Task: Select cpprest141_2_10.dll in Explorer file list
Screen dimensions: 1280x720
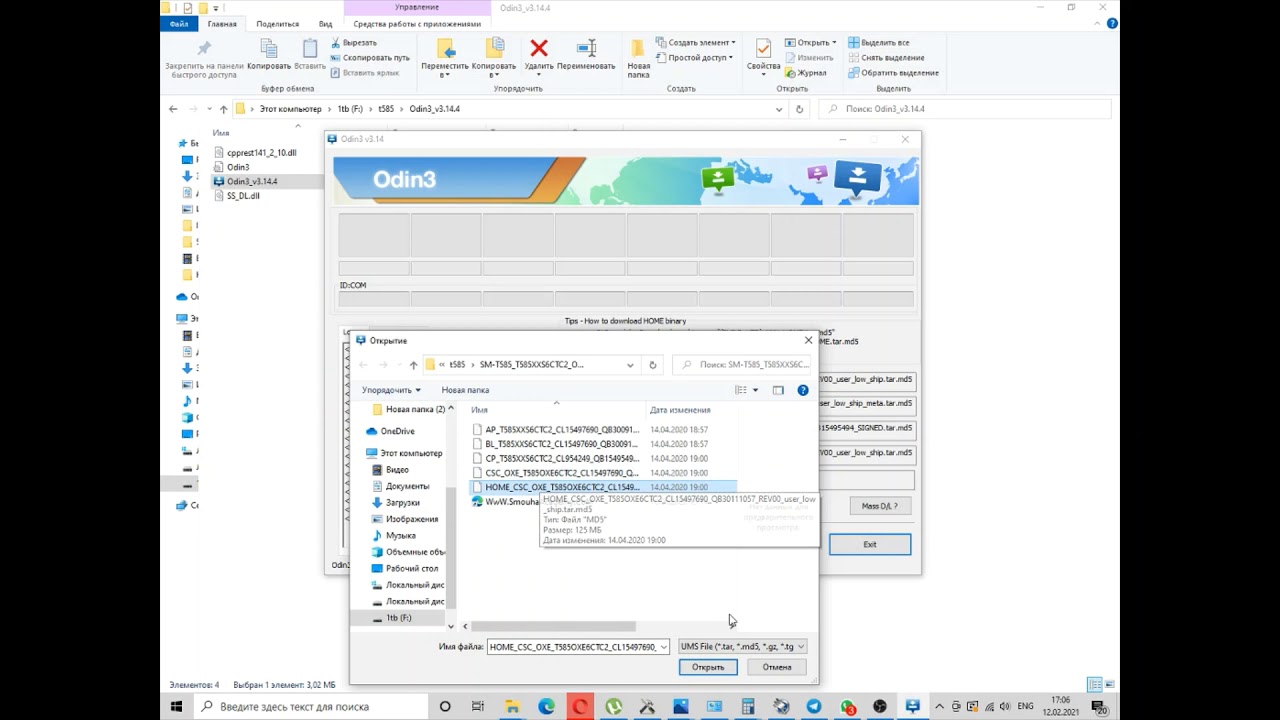Action: point(261,153)
